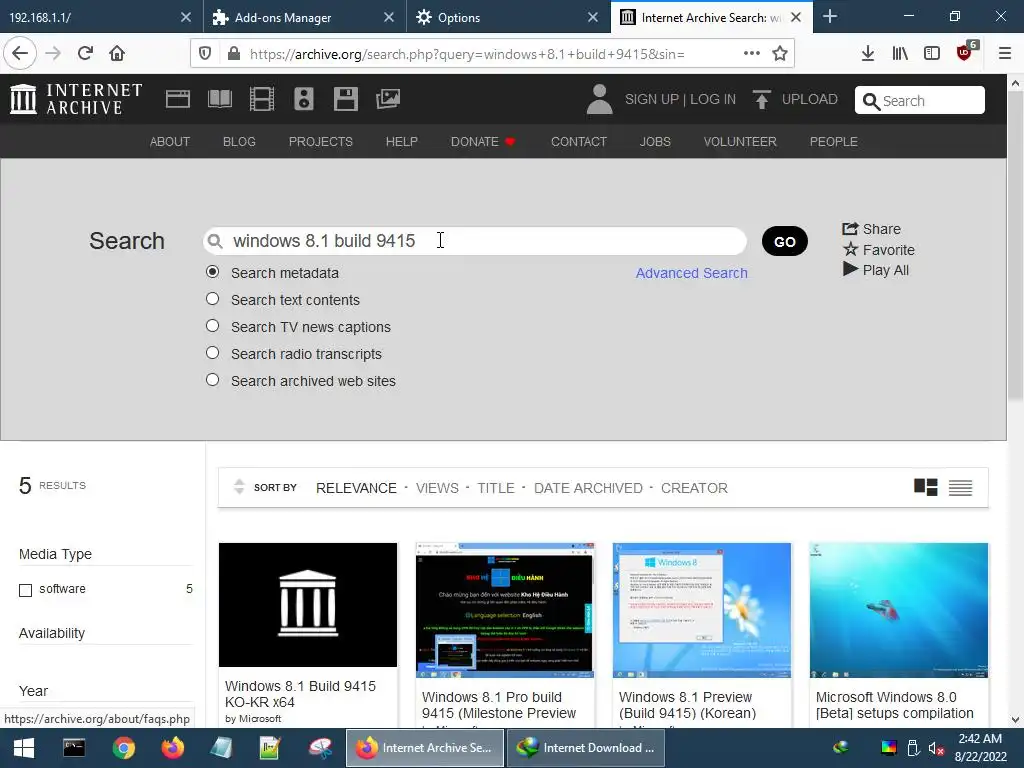1024x768 pixels.
Task: Select Search metadata radio button
Action: [212, 272]
